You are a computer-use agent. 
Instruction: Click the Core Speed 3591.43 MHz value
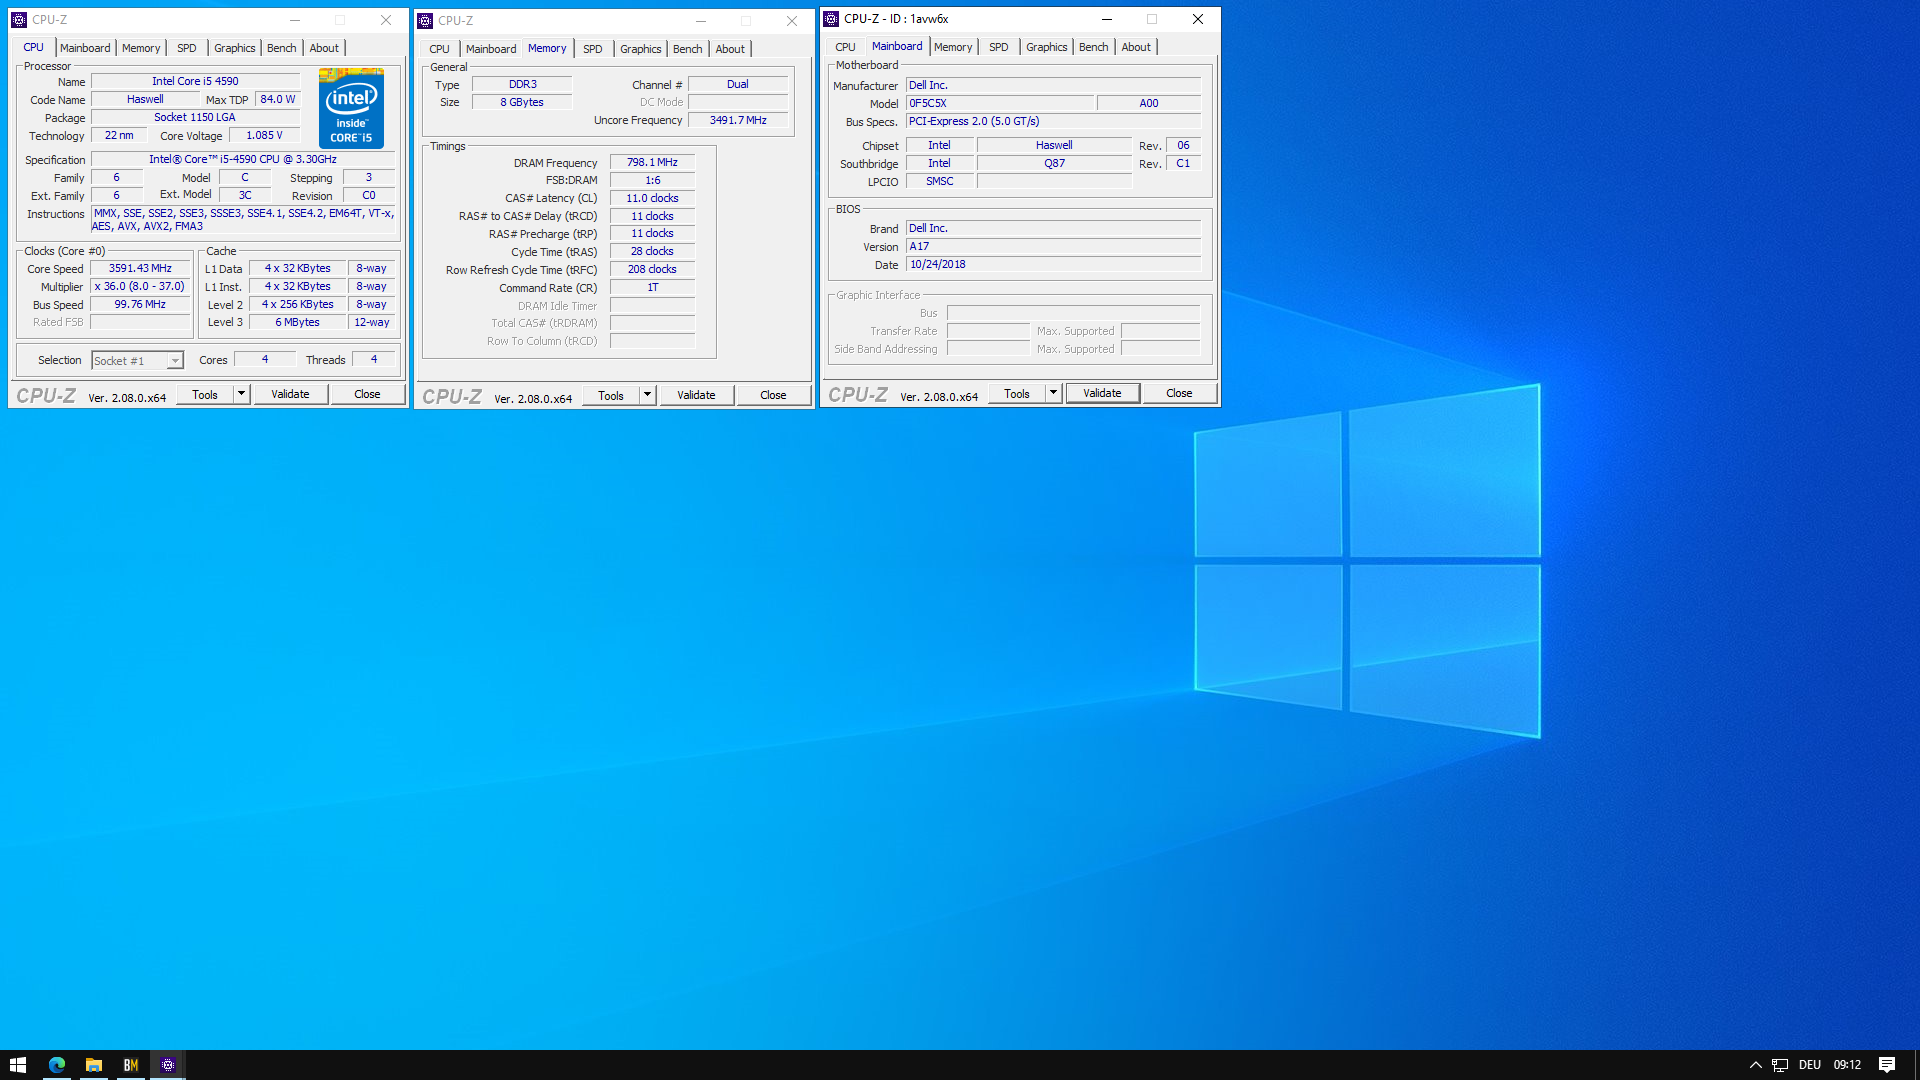[x=140, y=269]
